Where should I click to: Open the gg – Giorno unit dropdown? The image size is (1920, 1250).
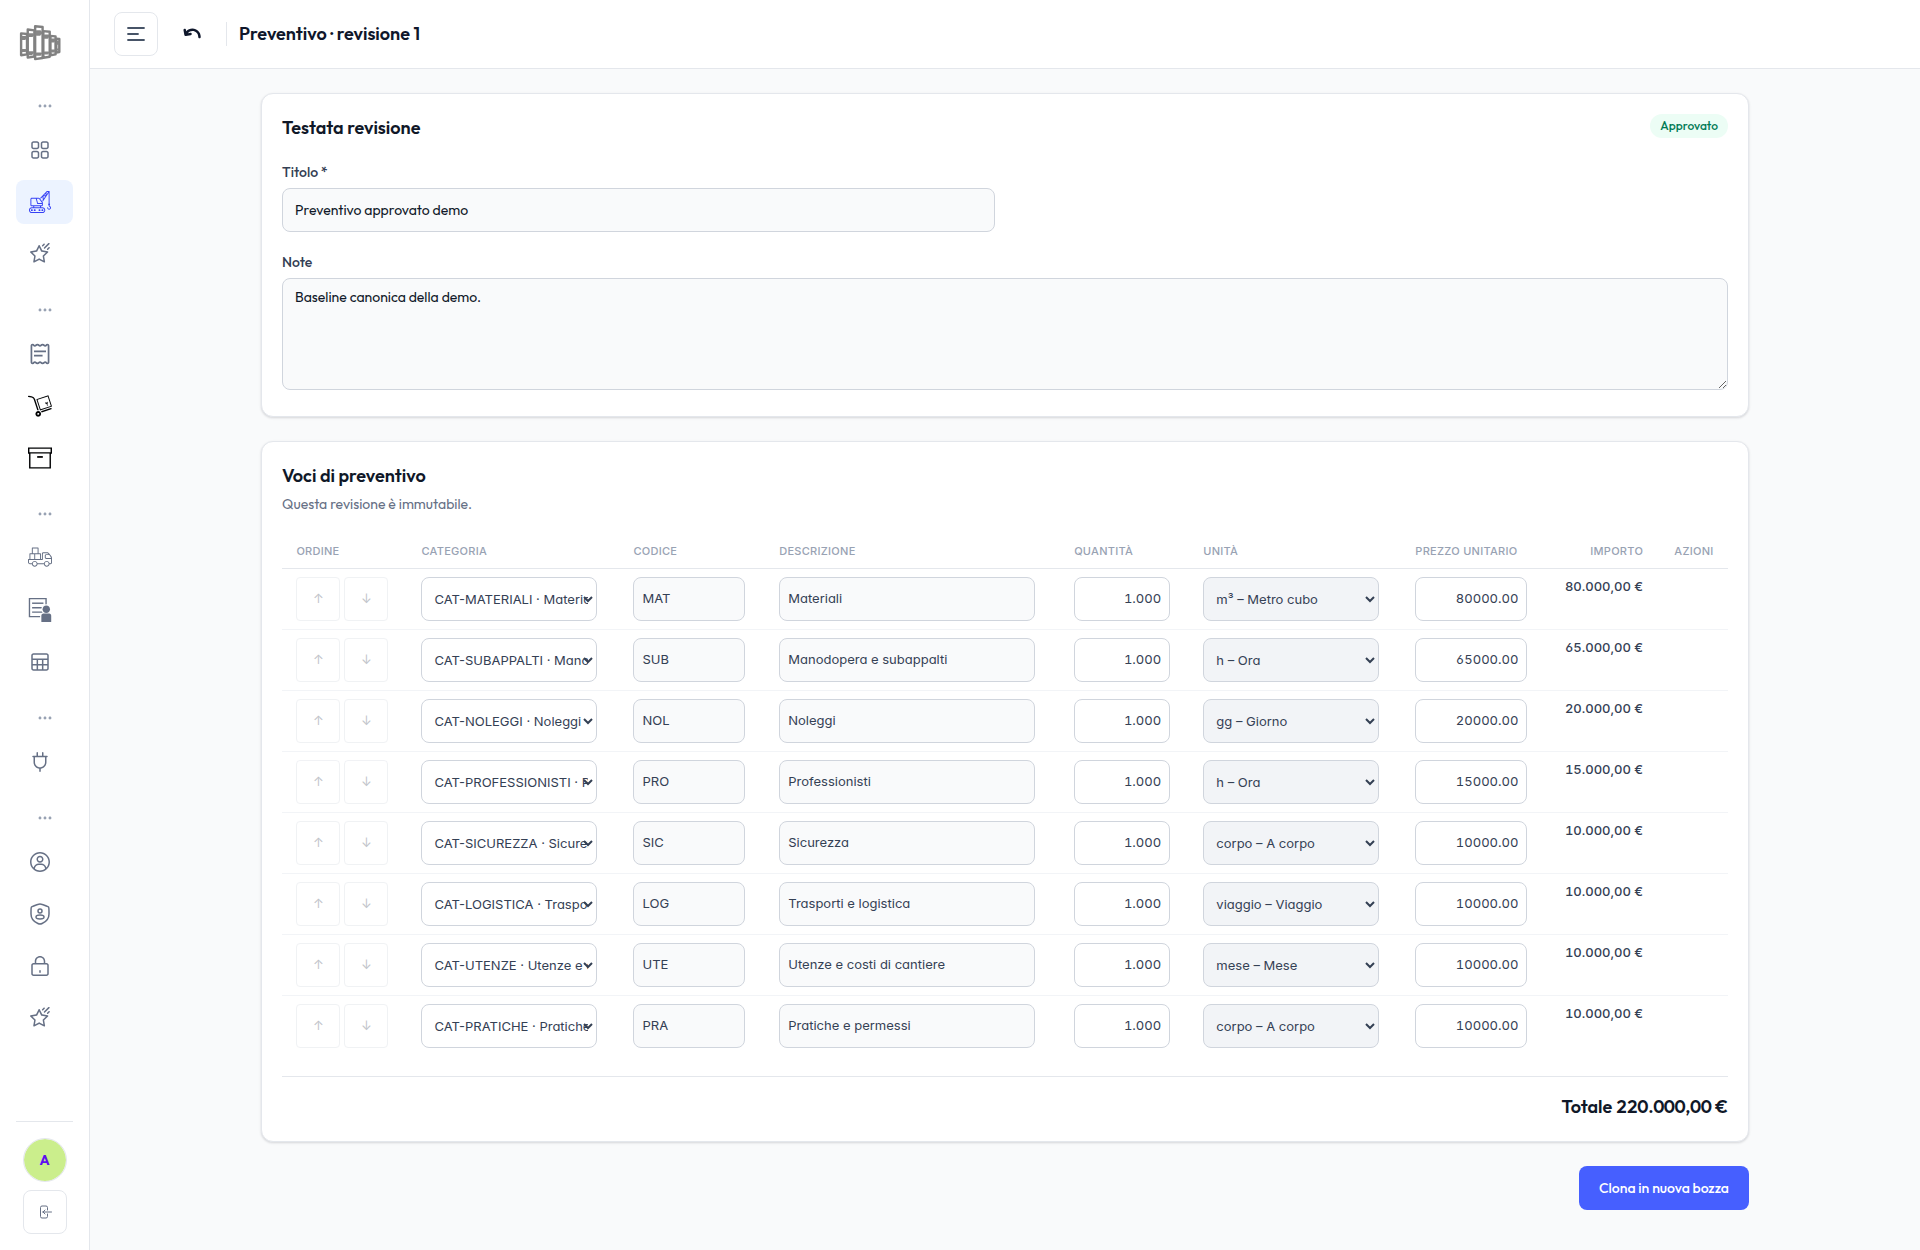[x=1291, y=721]
